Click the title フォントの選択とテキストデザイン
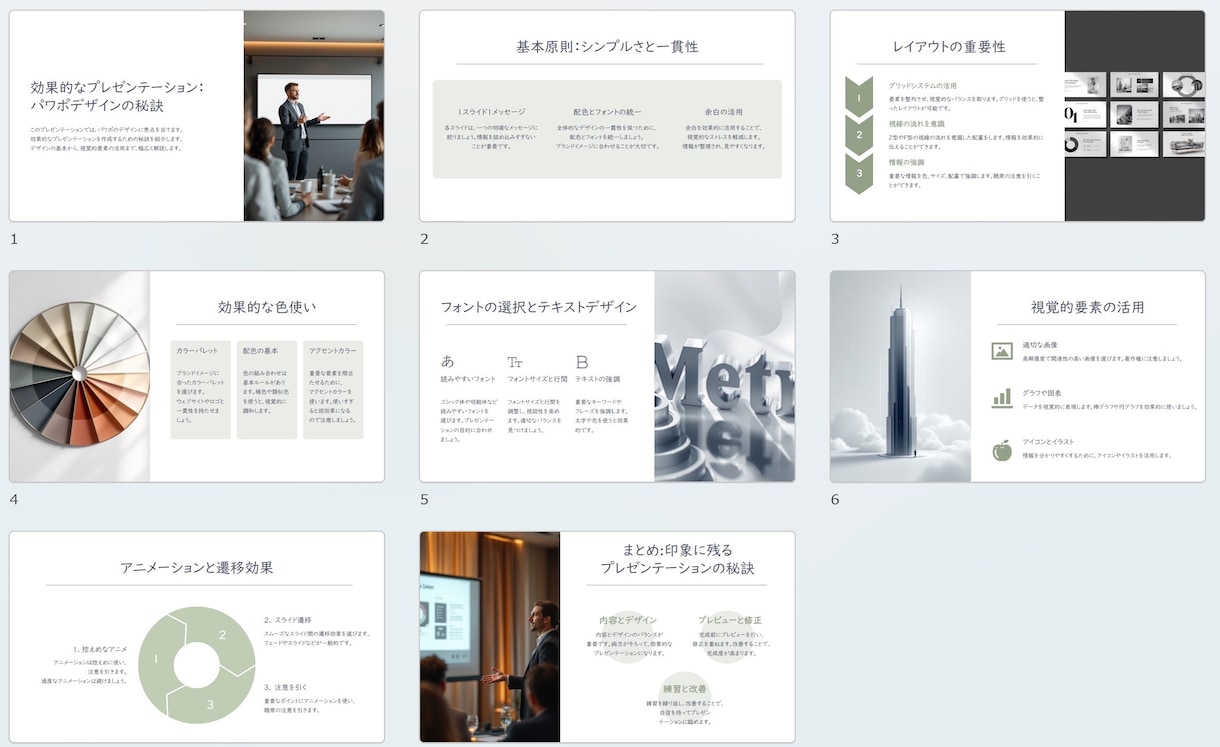This screenshot has width=1220, height=747. (x=538, y=307)
